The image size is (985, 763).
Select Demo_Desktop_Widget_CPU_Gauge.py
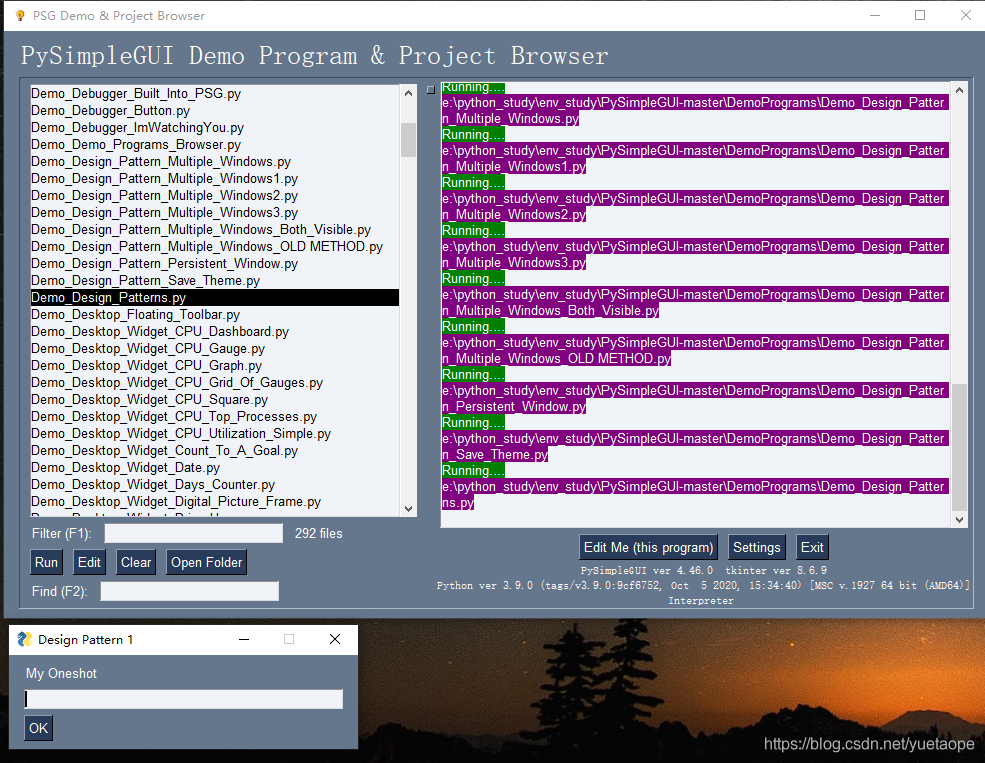click(215, 348)
